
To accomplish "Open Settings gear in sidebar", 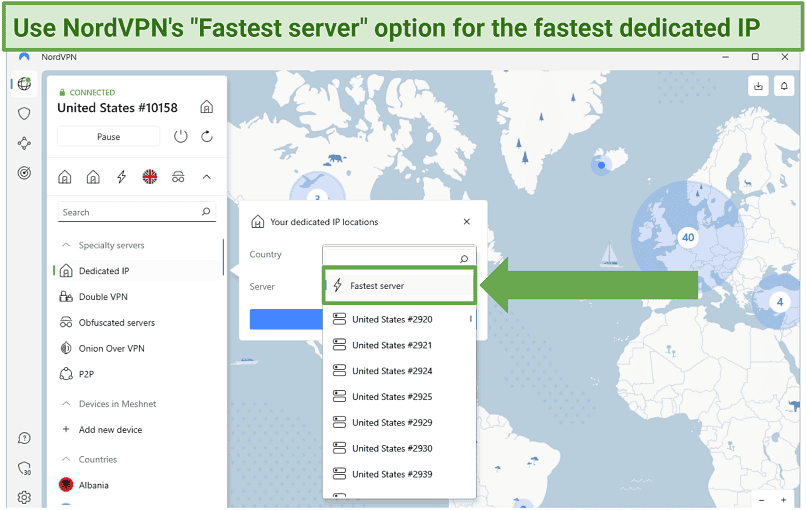I will (x=24, y=498).
